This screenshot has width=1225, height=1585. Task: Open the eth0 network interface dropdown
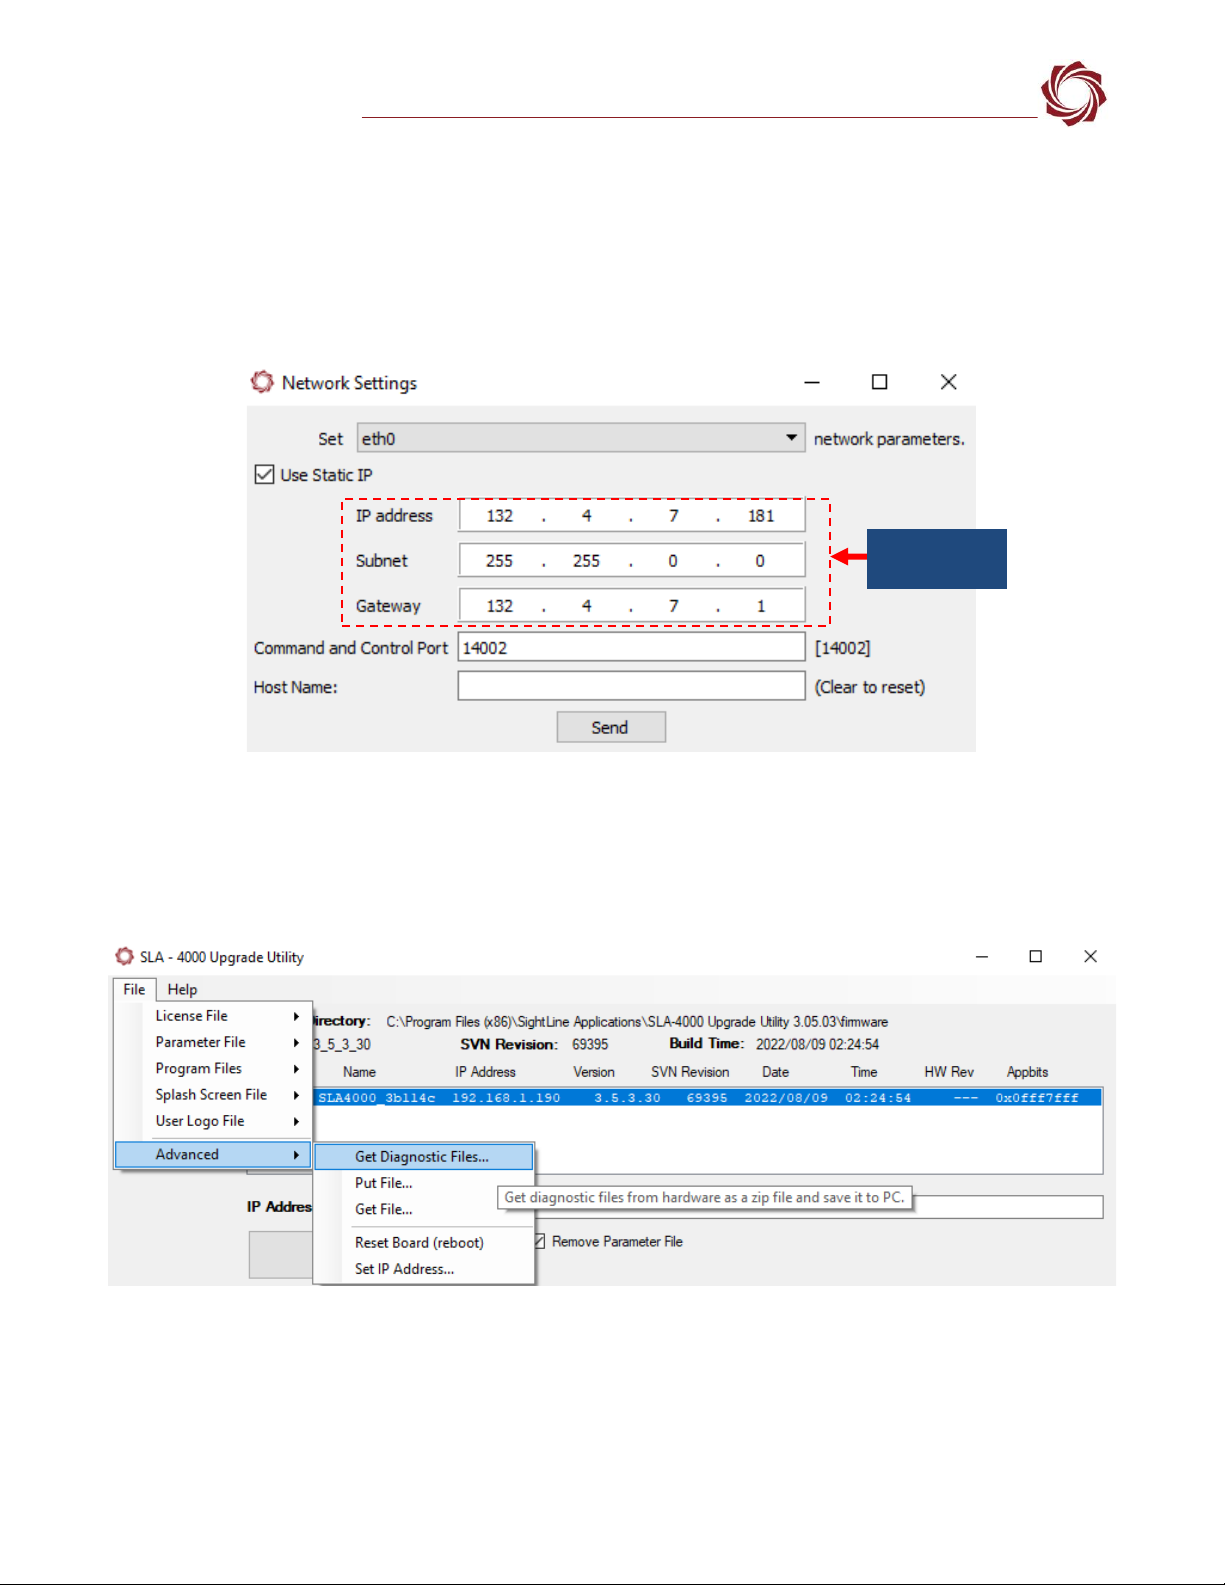(x=581, y=438)
